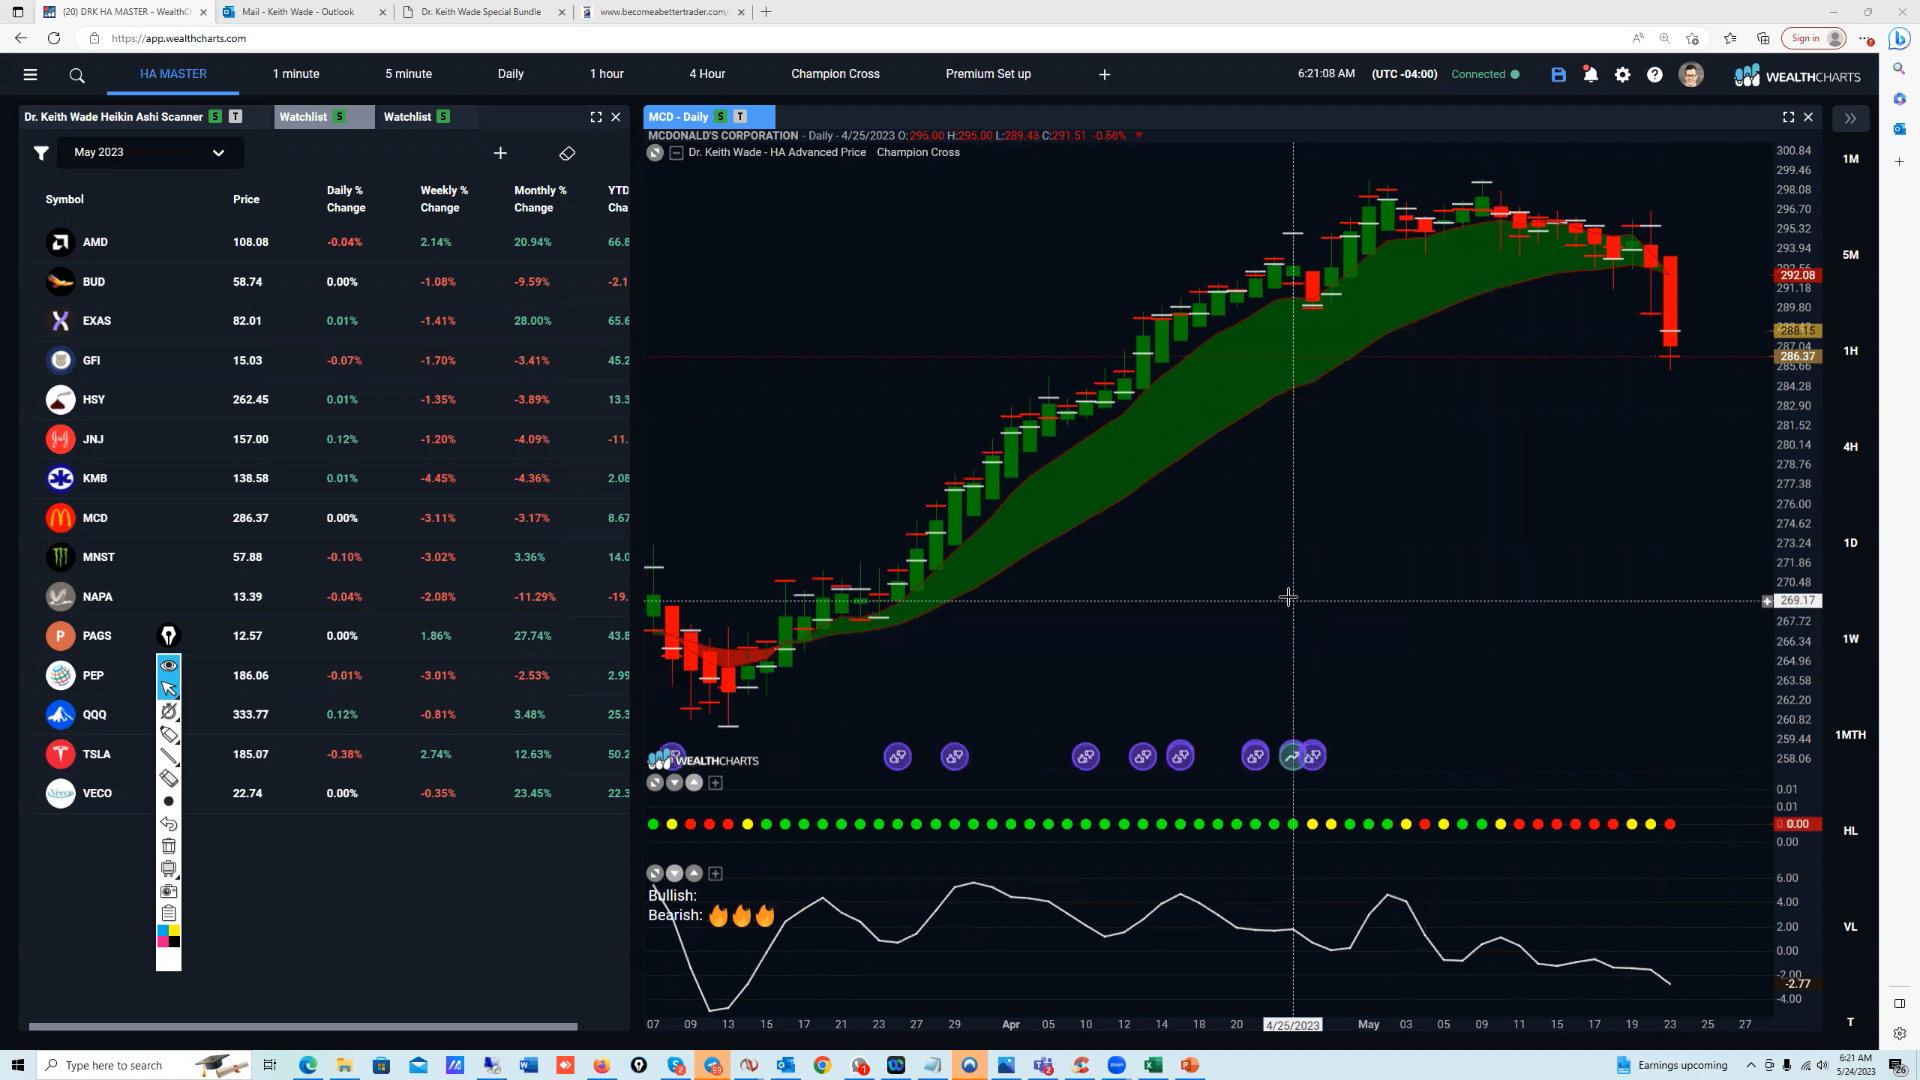The width and height of the screenshot is (1920, 1080).
Task: Click the teal trend arrow event marker
Action: [1292, 757]
